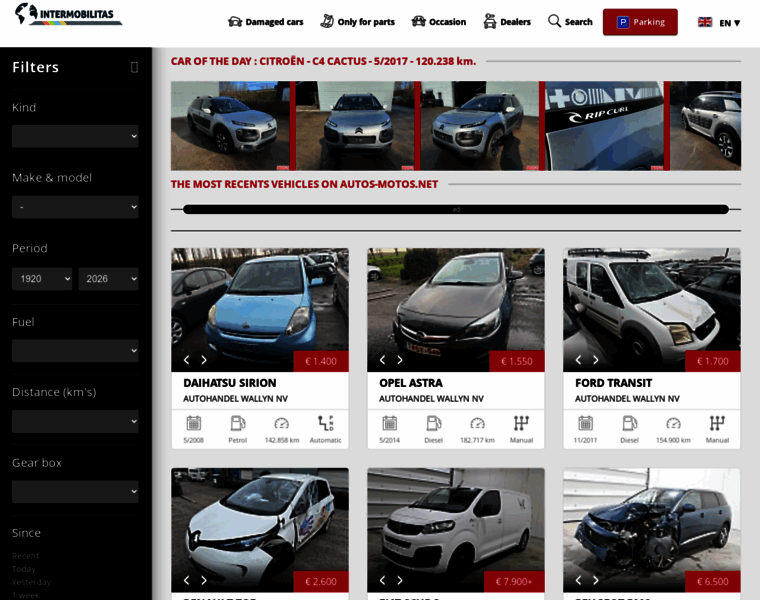
Task: Click manual gearbox icon on Ford Transit card
Action: point(717,423)
